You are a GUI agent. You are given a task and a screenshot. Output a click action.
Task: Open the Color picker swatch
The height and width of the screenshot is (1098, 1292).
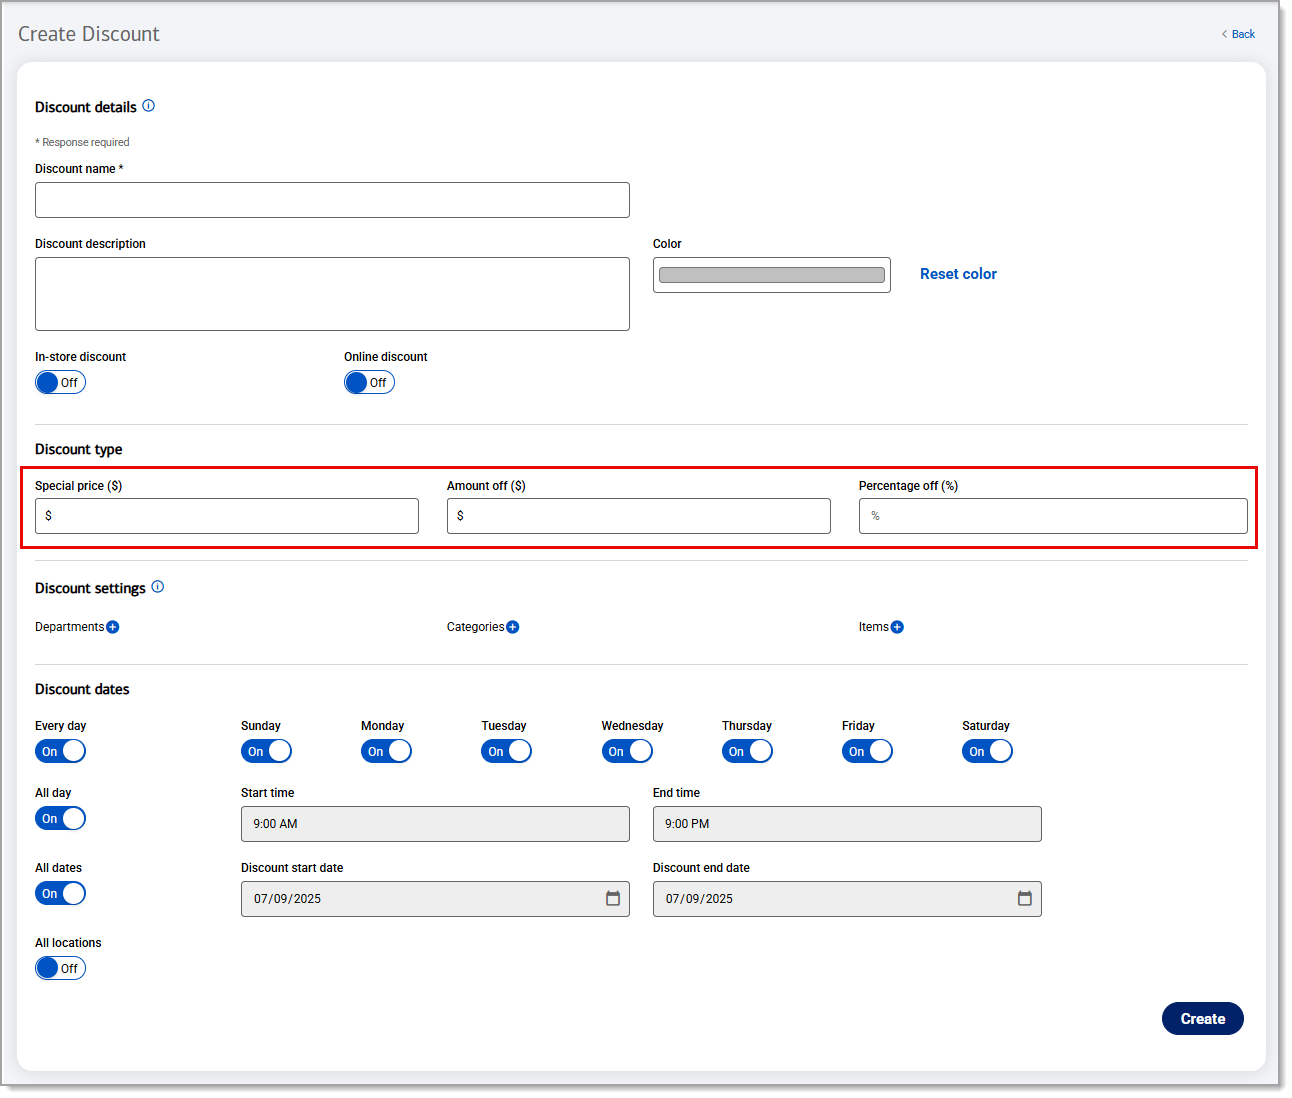coord(772,275)
